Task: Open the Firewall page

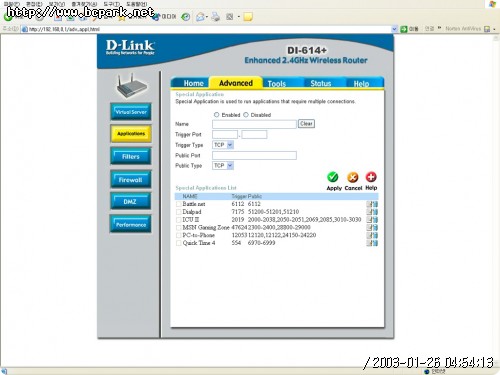Action: 131,180
